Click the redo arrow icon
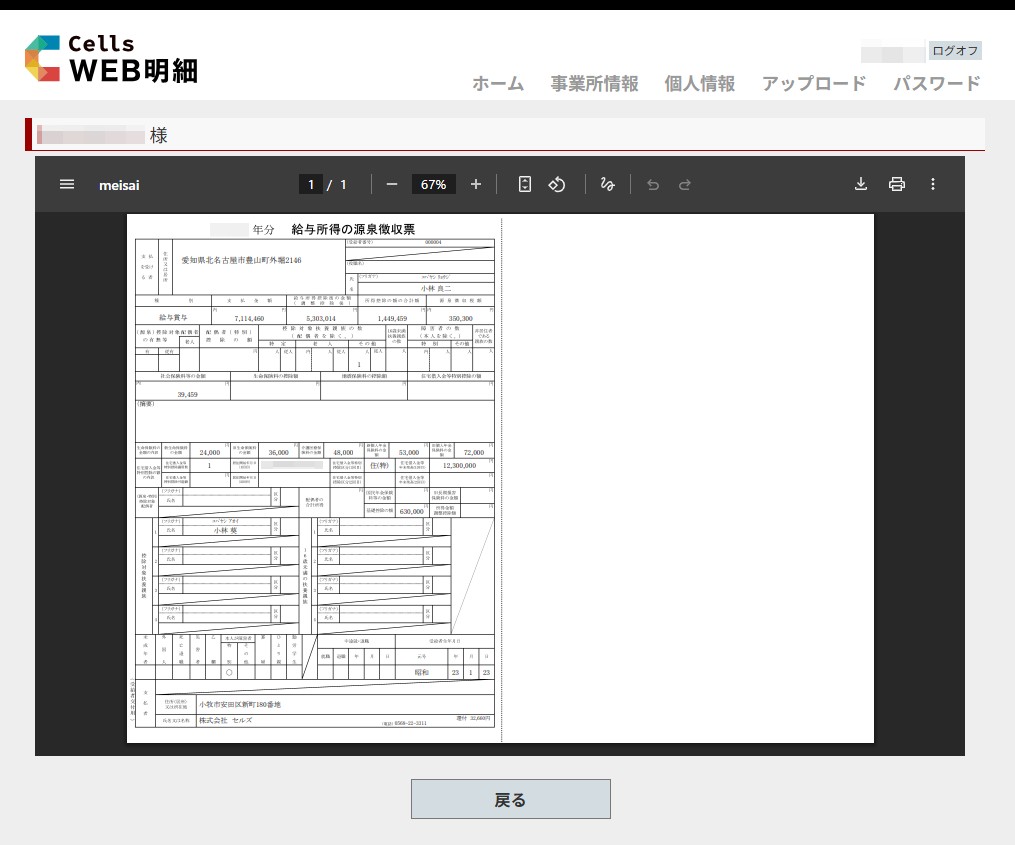The image size is (1015, 845). pos(685,184)
